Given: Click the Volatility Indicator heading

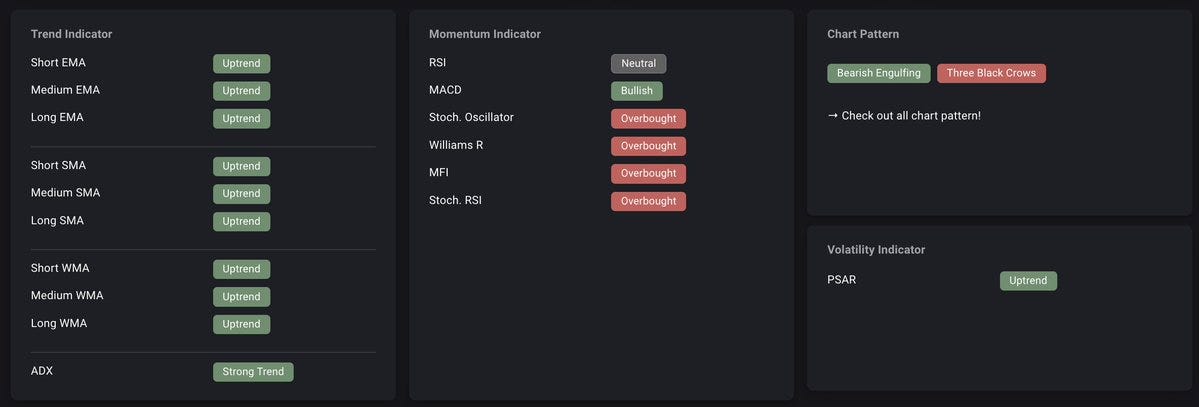Looking at the screenshot, I should pyautogui.click(x=876, y=250).
